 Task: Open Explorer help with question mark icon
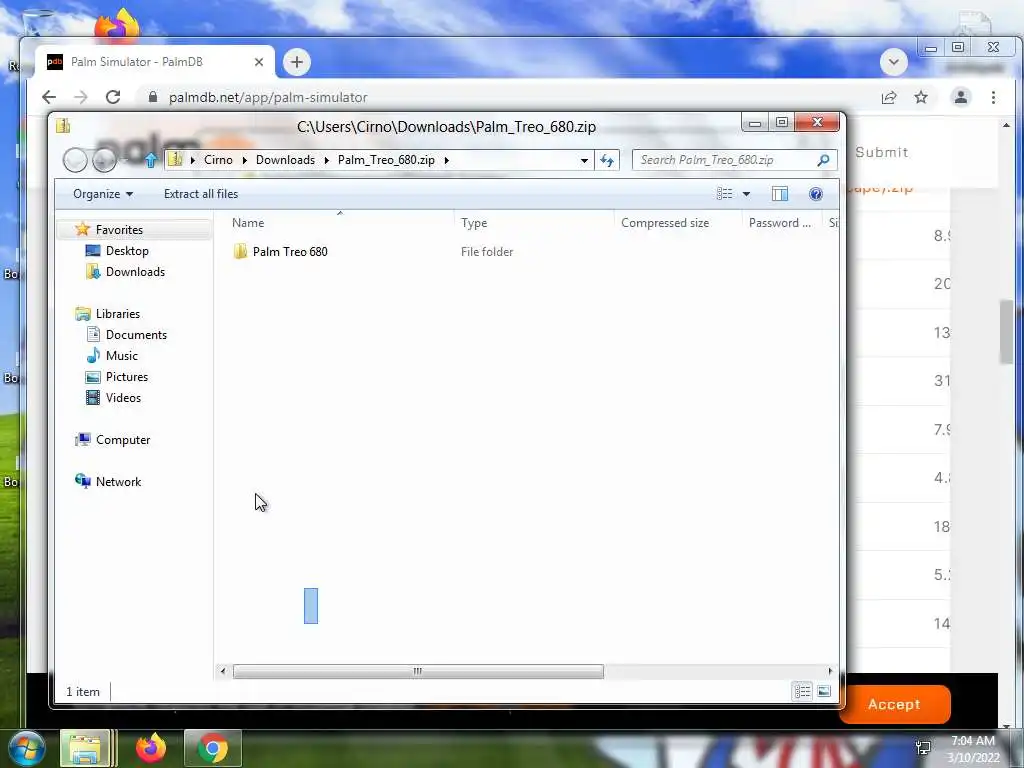816,194
